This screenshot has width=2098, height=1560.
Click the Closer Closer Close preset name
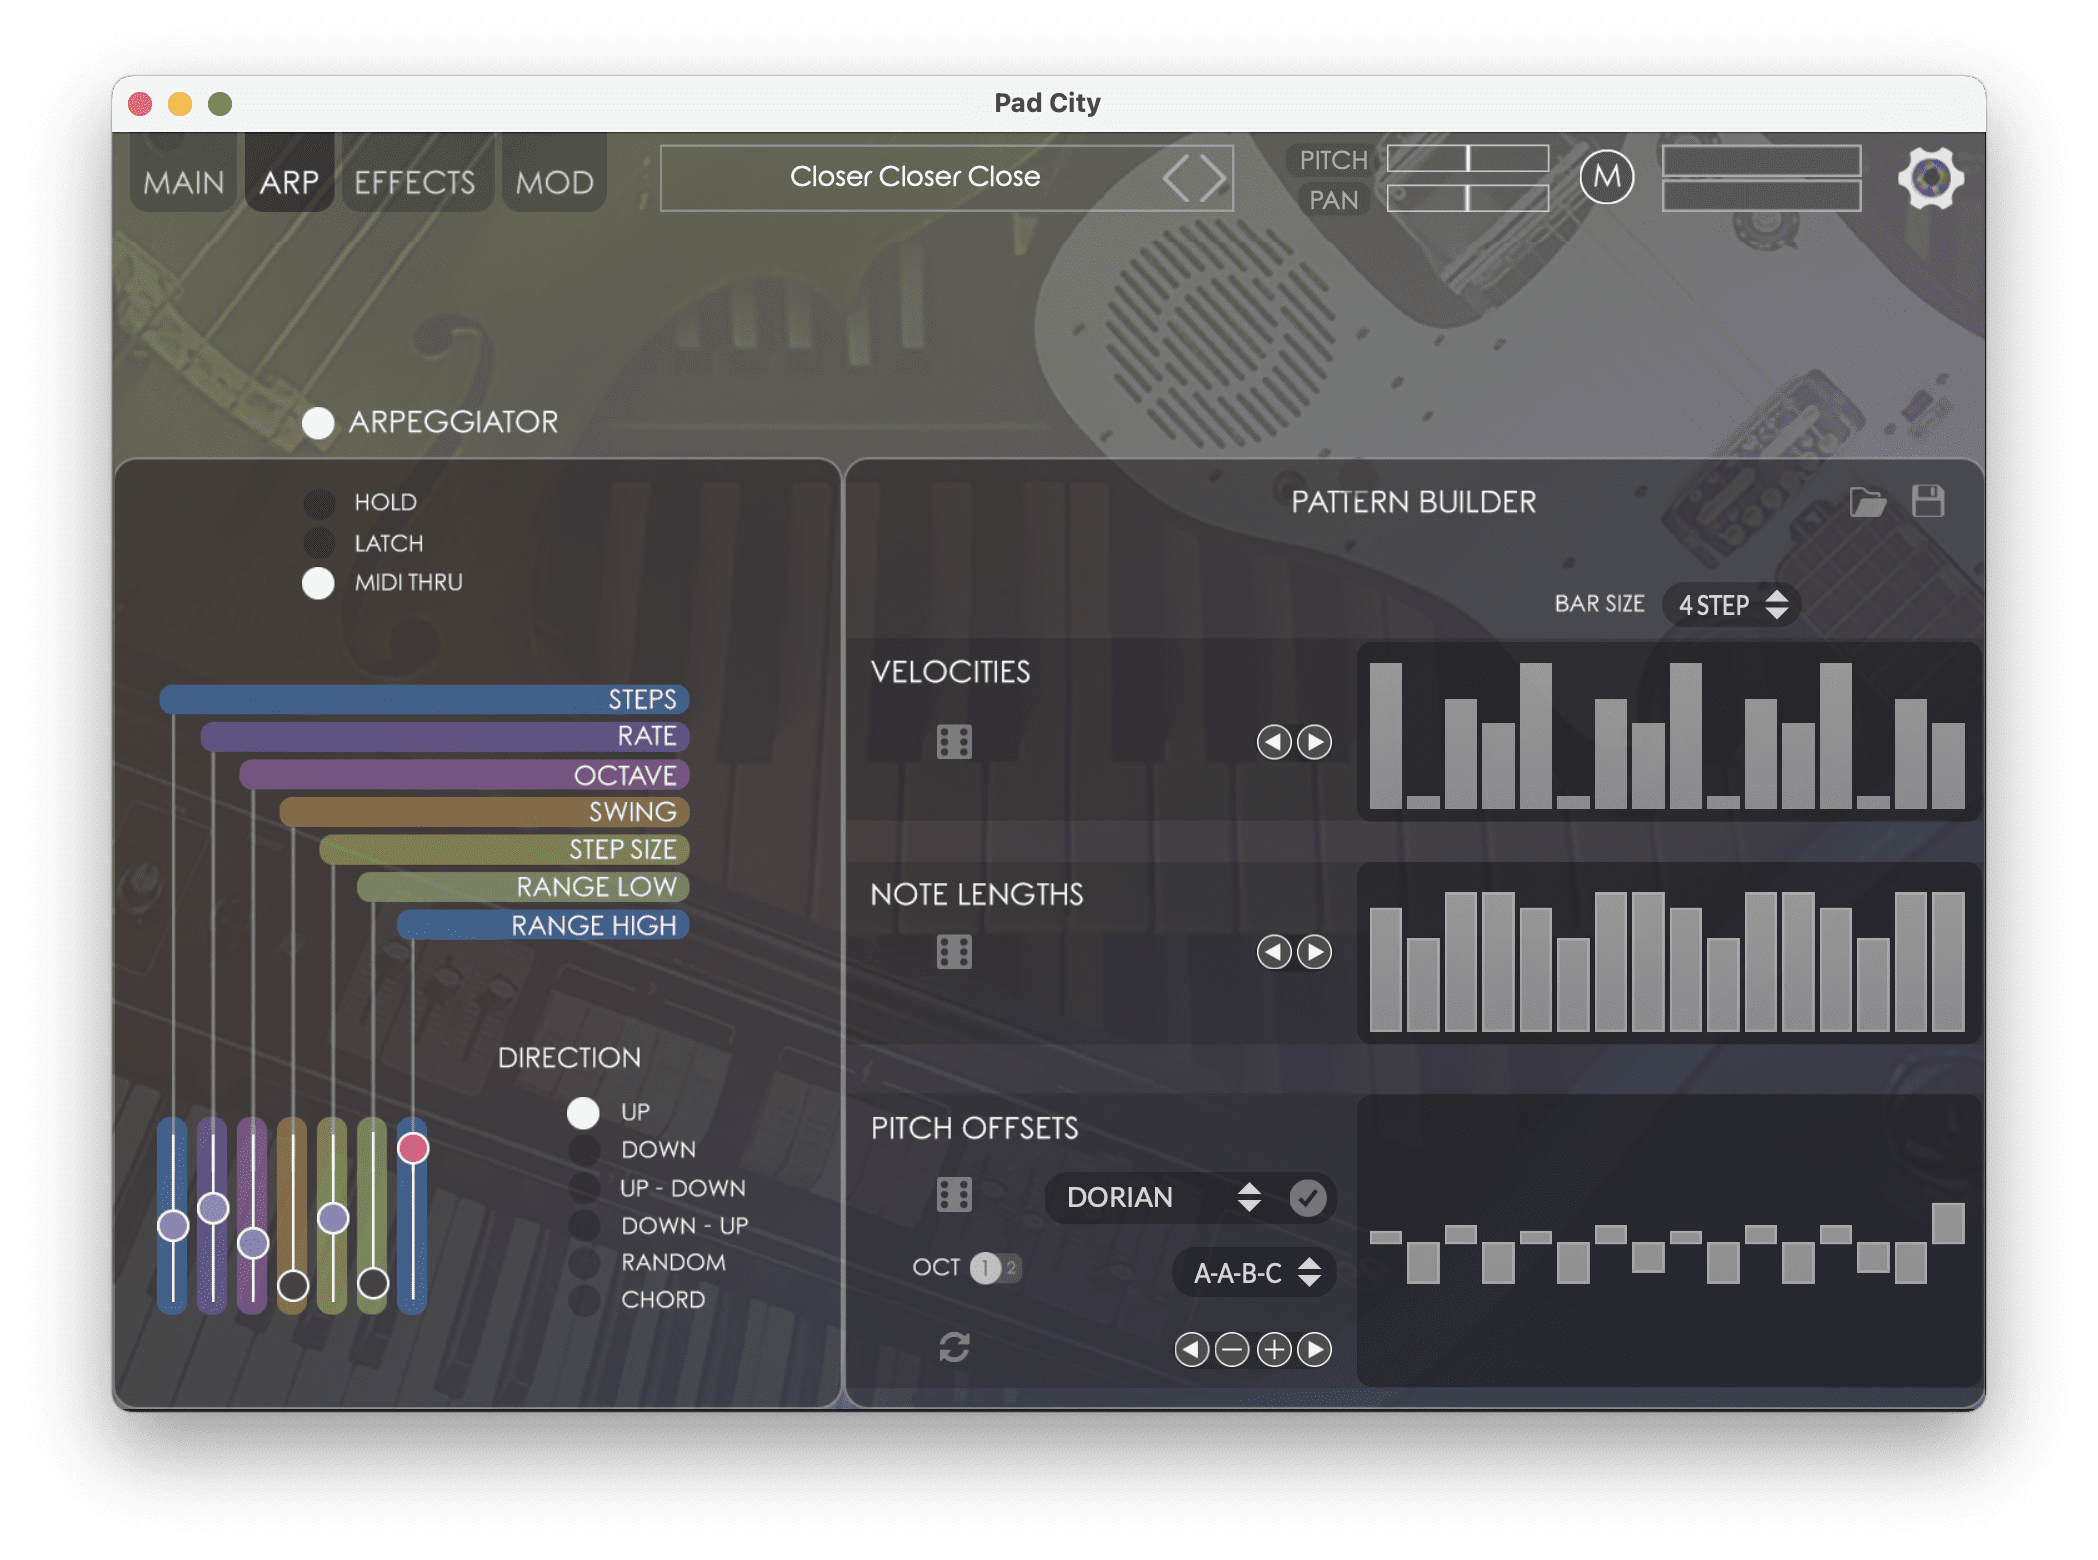(914, 177)
